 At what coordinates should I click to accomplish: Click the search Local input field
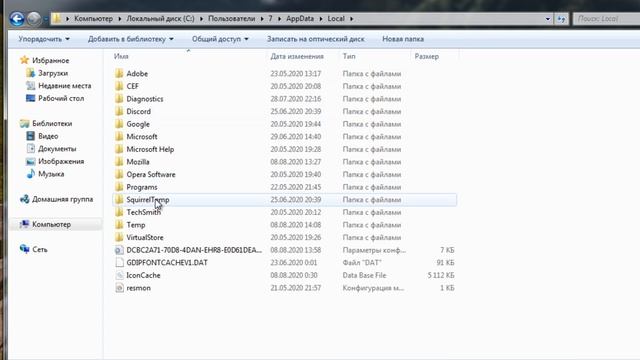(607, 19)
